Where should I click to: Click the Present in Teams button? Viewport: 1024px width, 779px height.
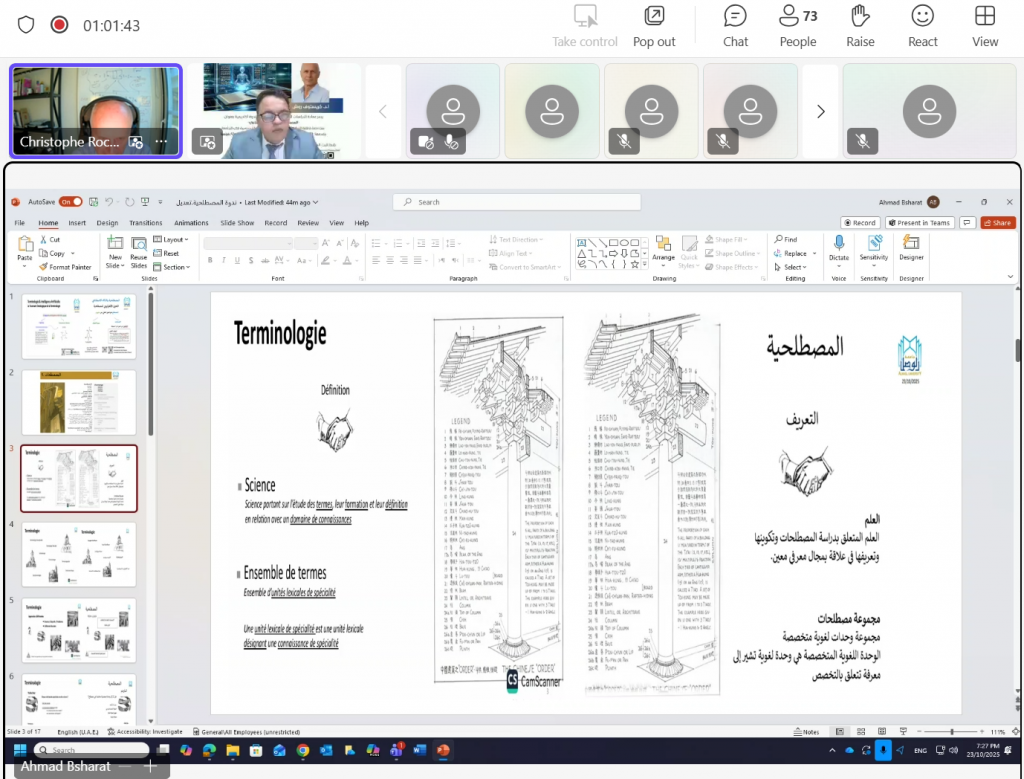pos(919,223)
